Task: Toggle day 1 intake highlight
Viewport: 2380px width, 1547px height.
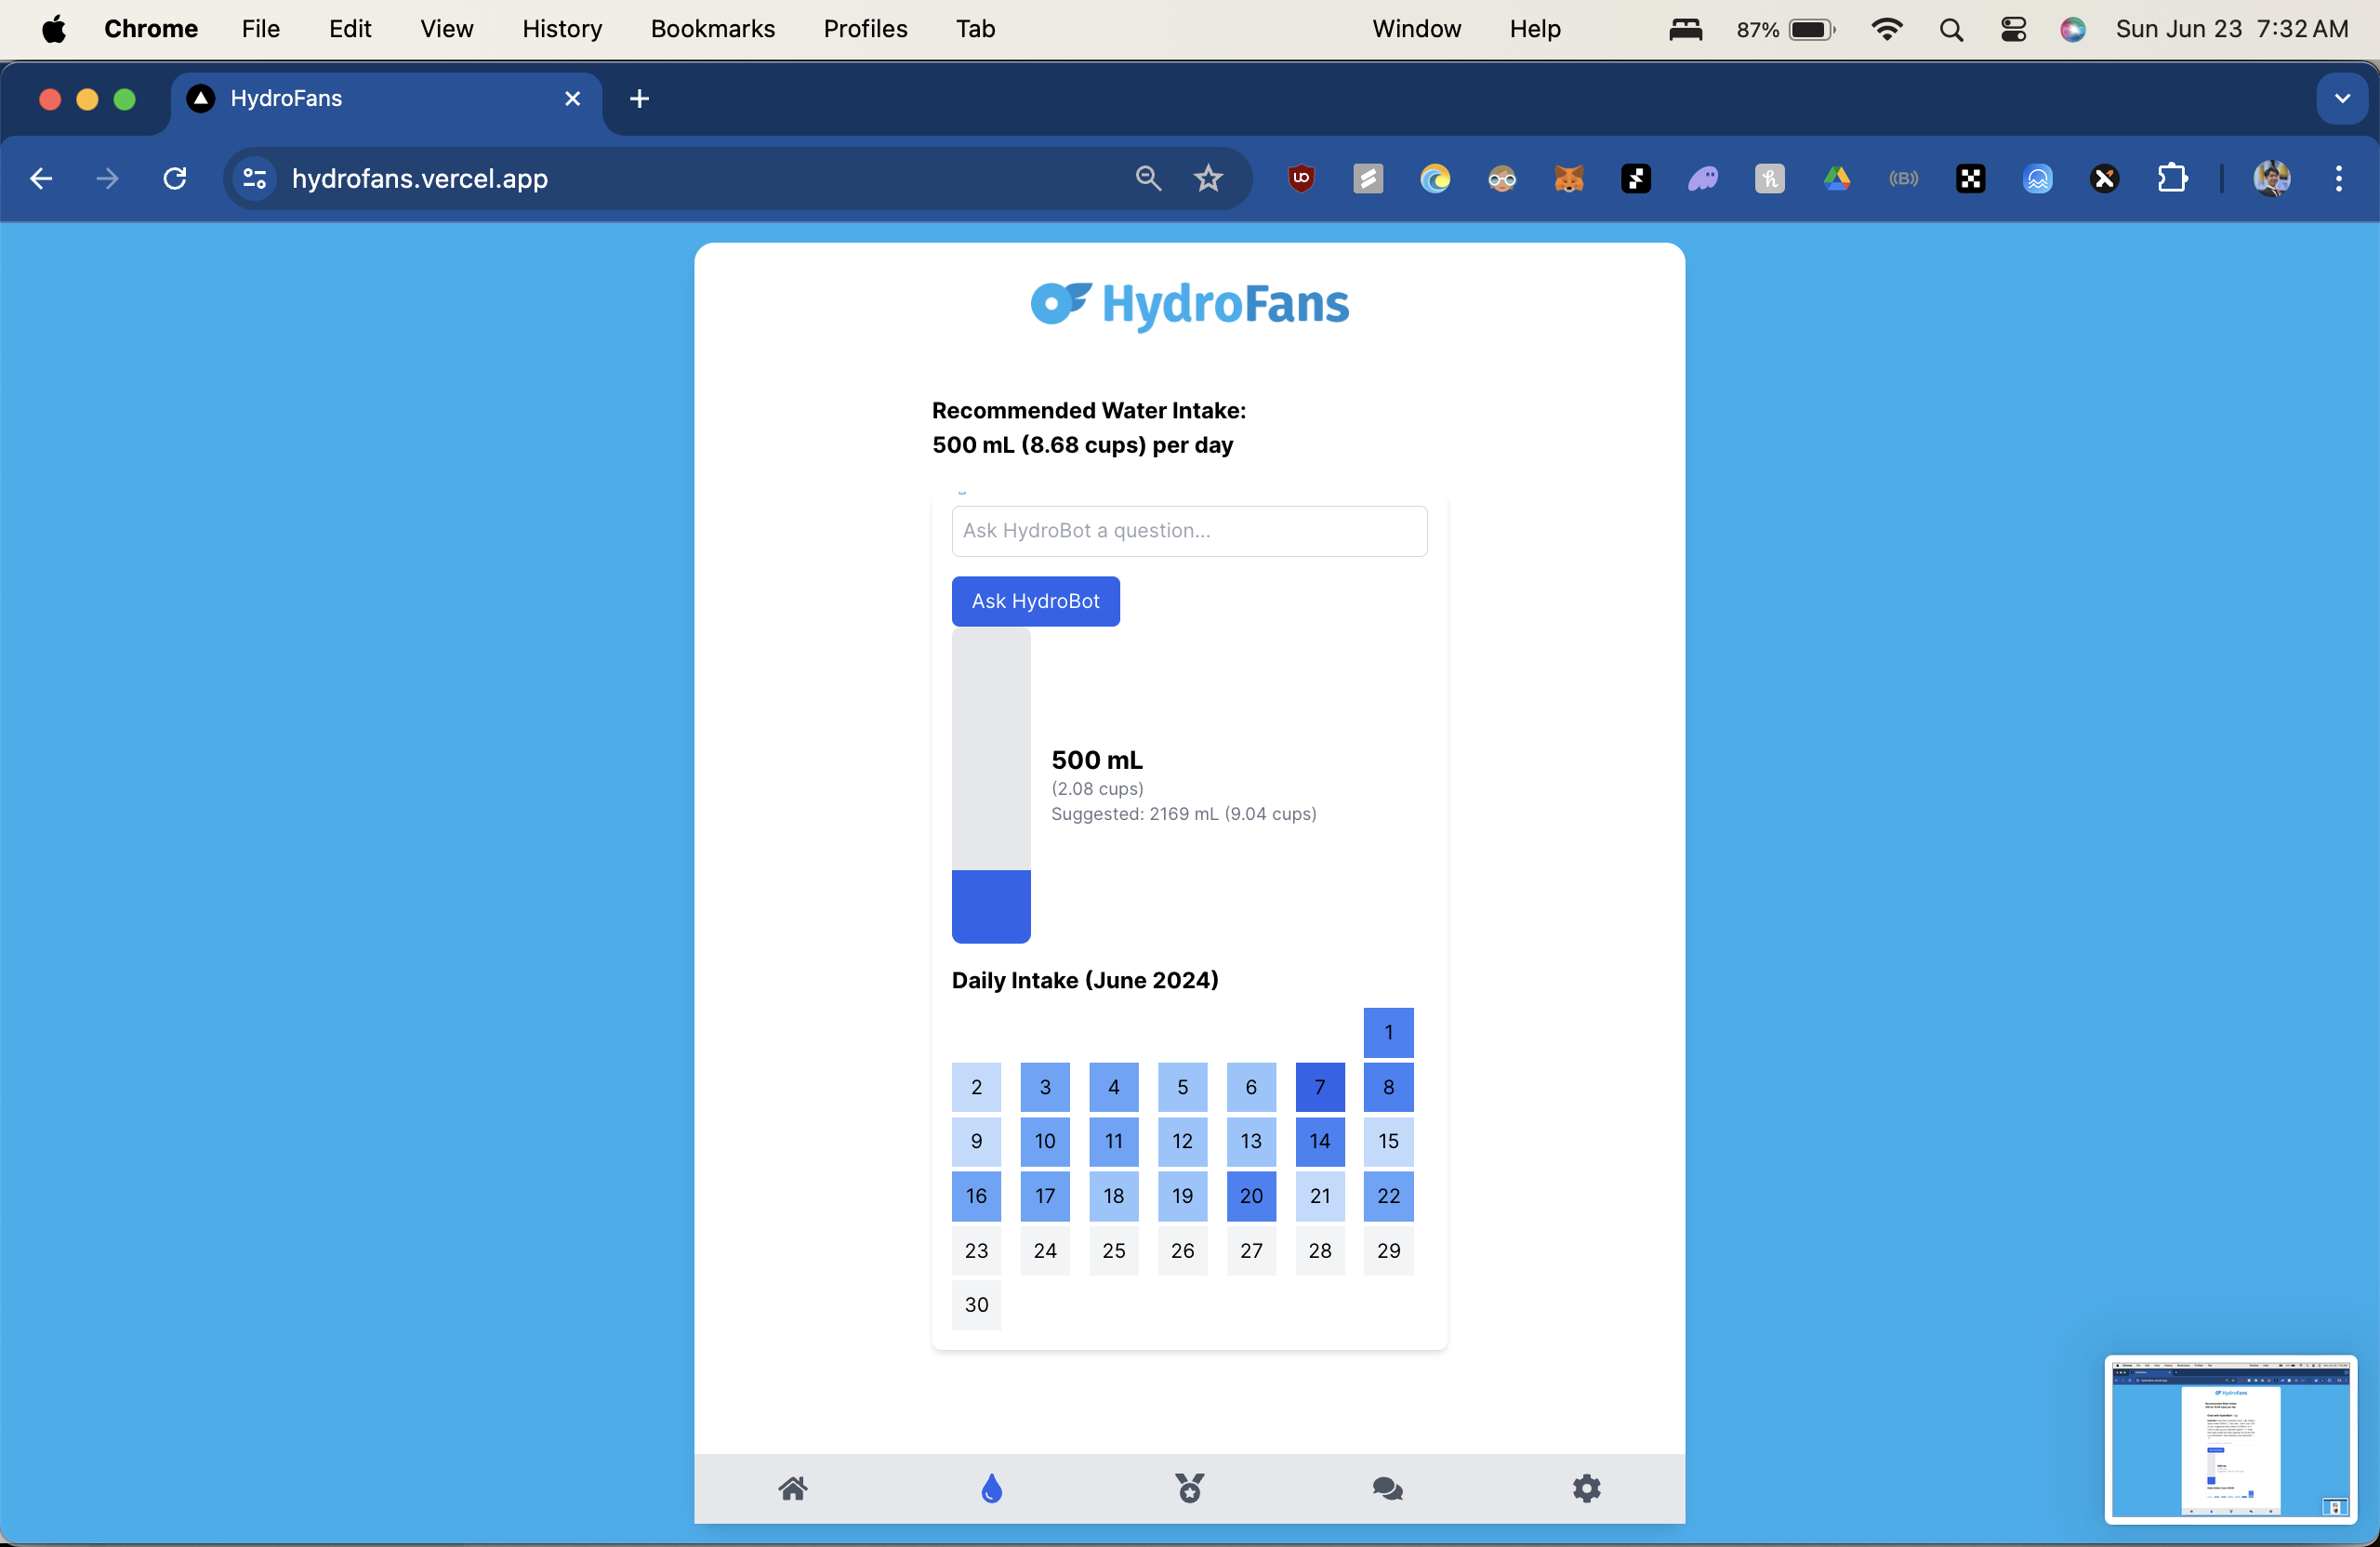Action: tap(1388, 1032)
